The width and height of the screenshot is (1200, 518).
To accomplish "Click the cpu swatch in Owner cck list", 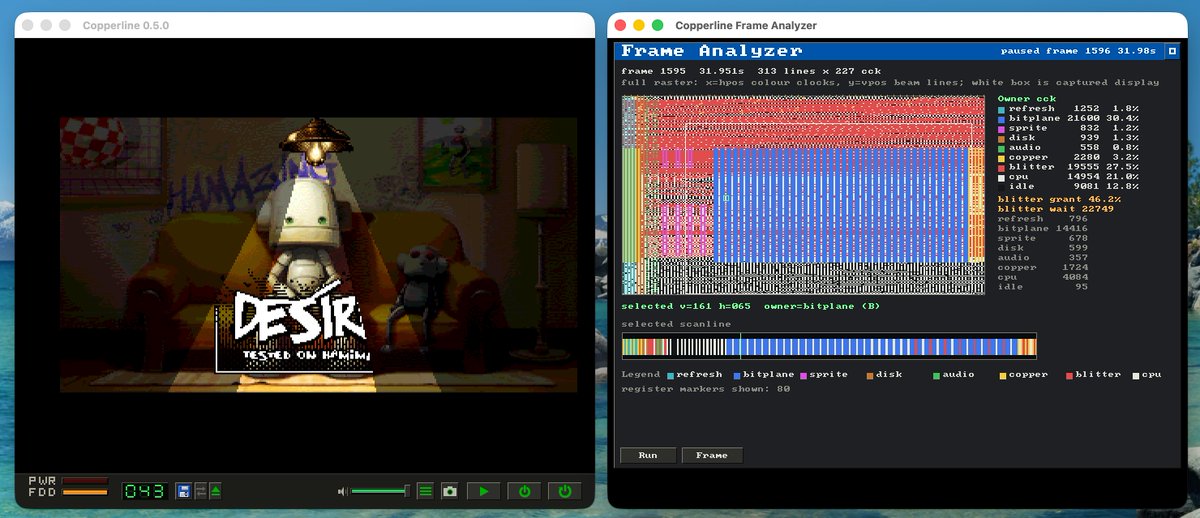I will click(x=1001, y=177).
